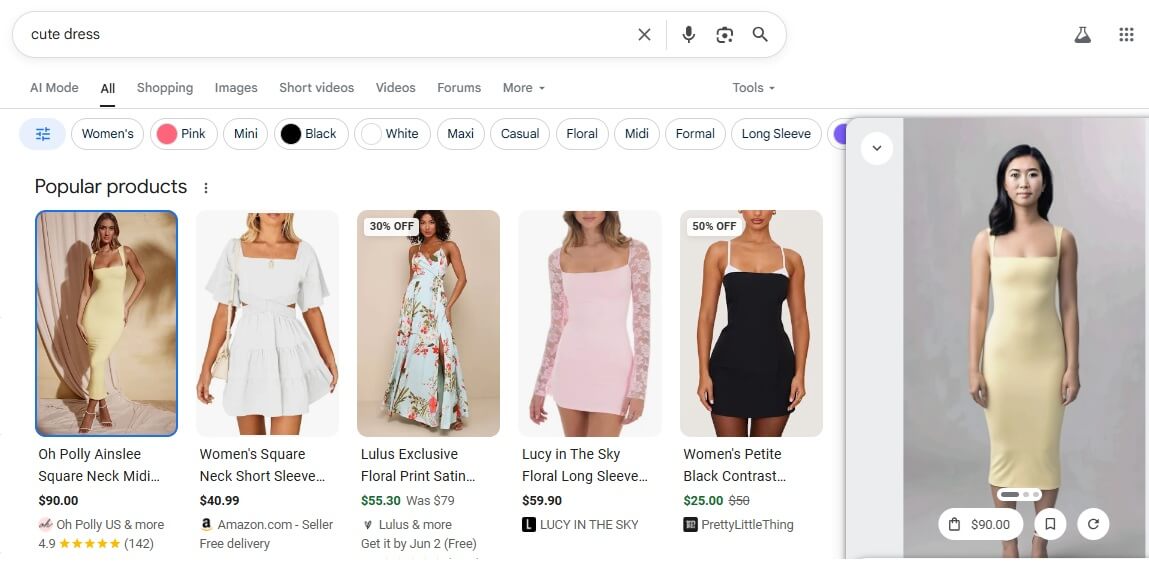
Task: Open Popular products three-dot menu
Action: (x=206, y=188)
